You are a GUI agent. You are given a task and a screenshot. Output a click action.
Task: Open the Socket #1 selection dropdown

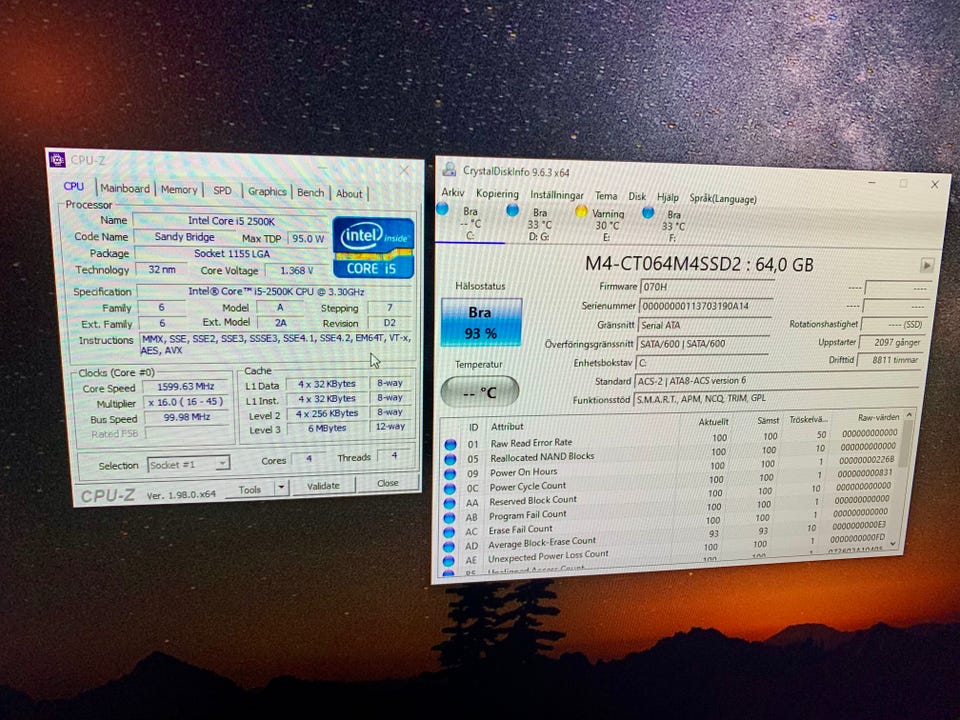[x=188, y=464]
